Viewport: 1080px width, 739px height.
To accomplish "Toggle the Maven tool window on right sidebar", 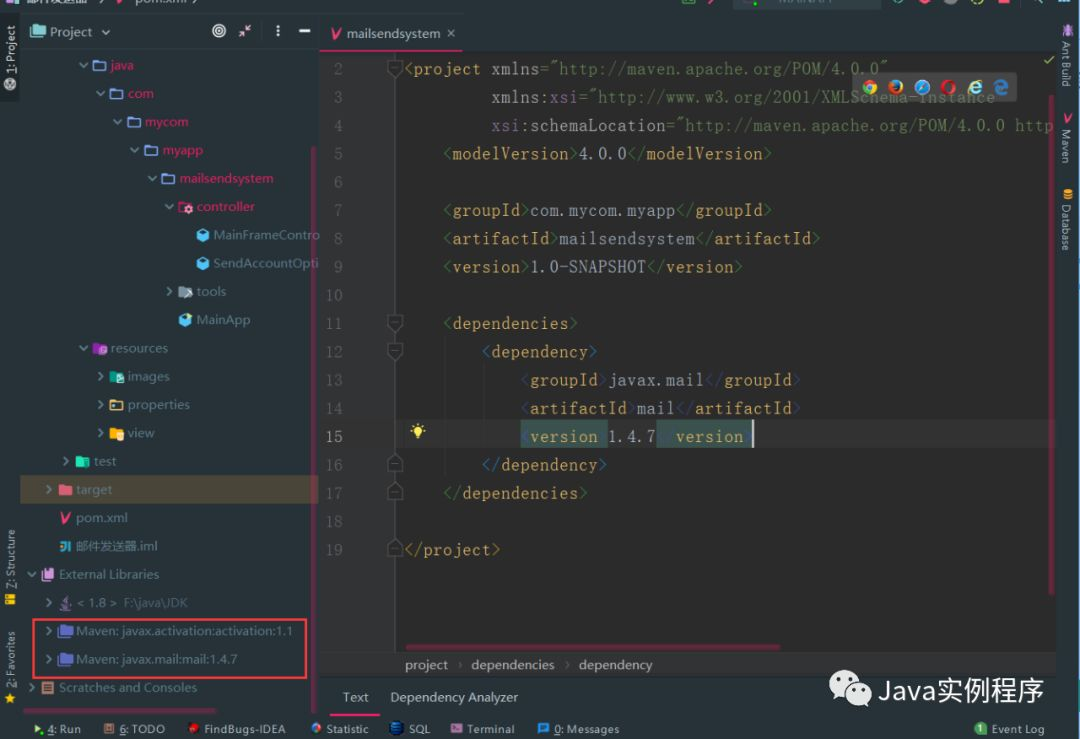I will point(1067,138).
